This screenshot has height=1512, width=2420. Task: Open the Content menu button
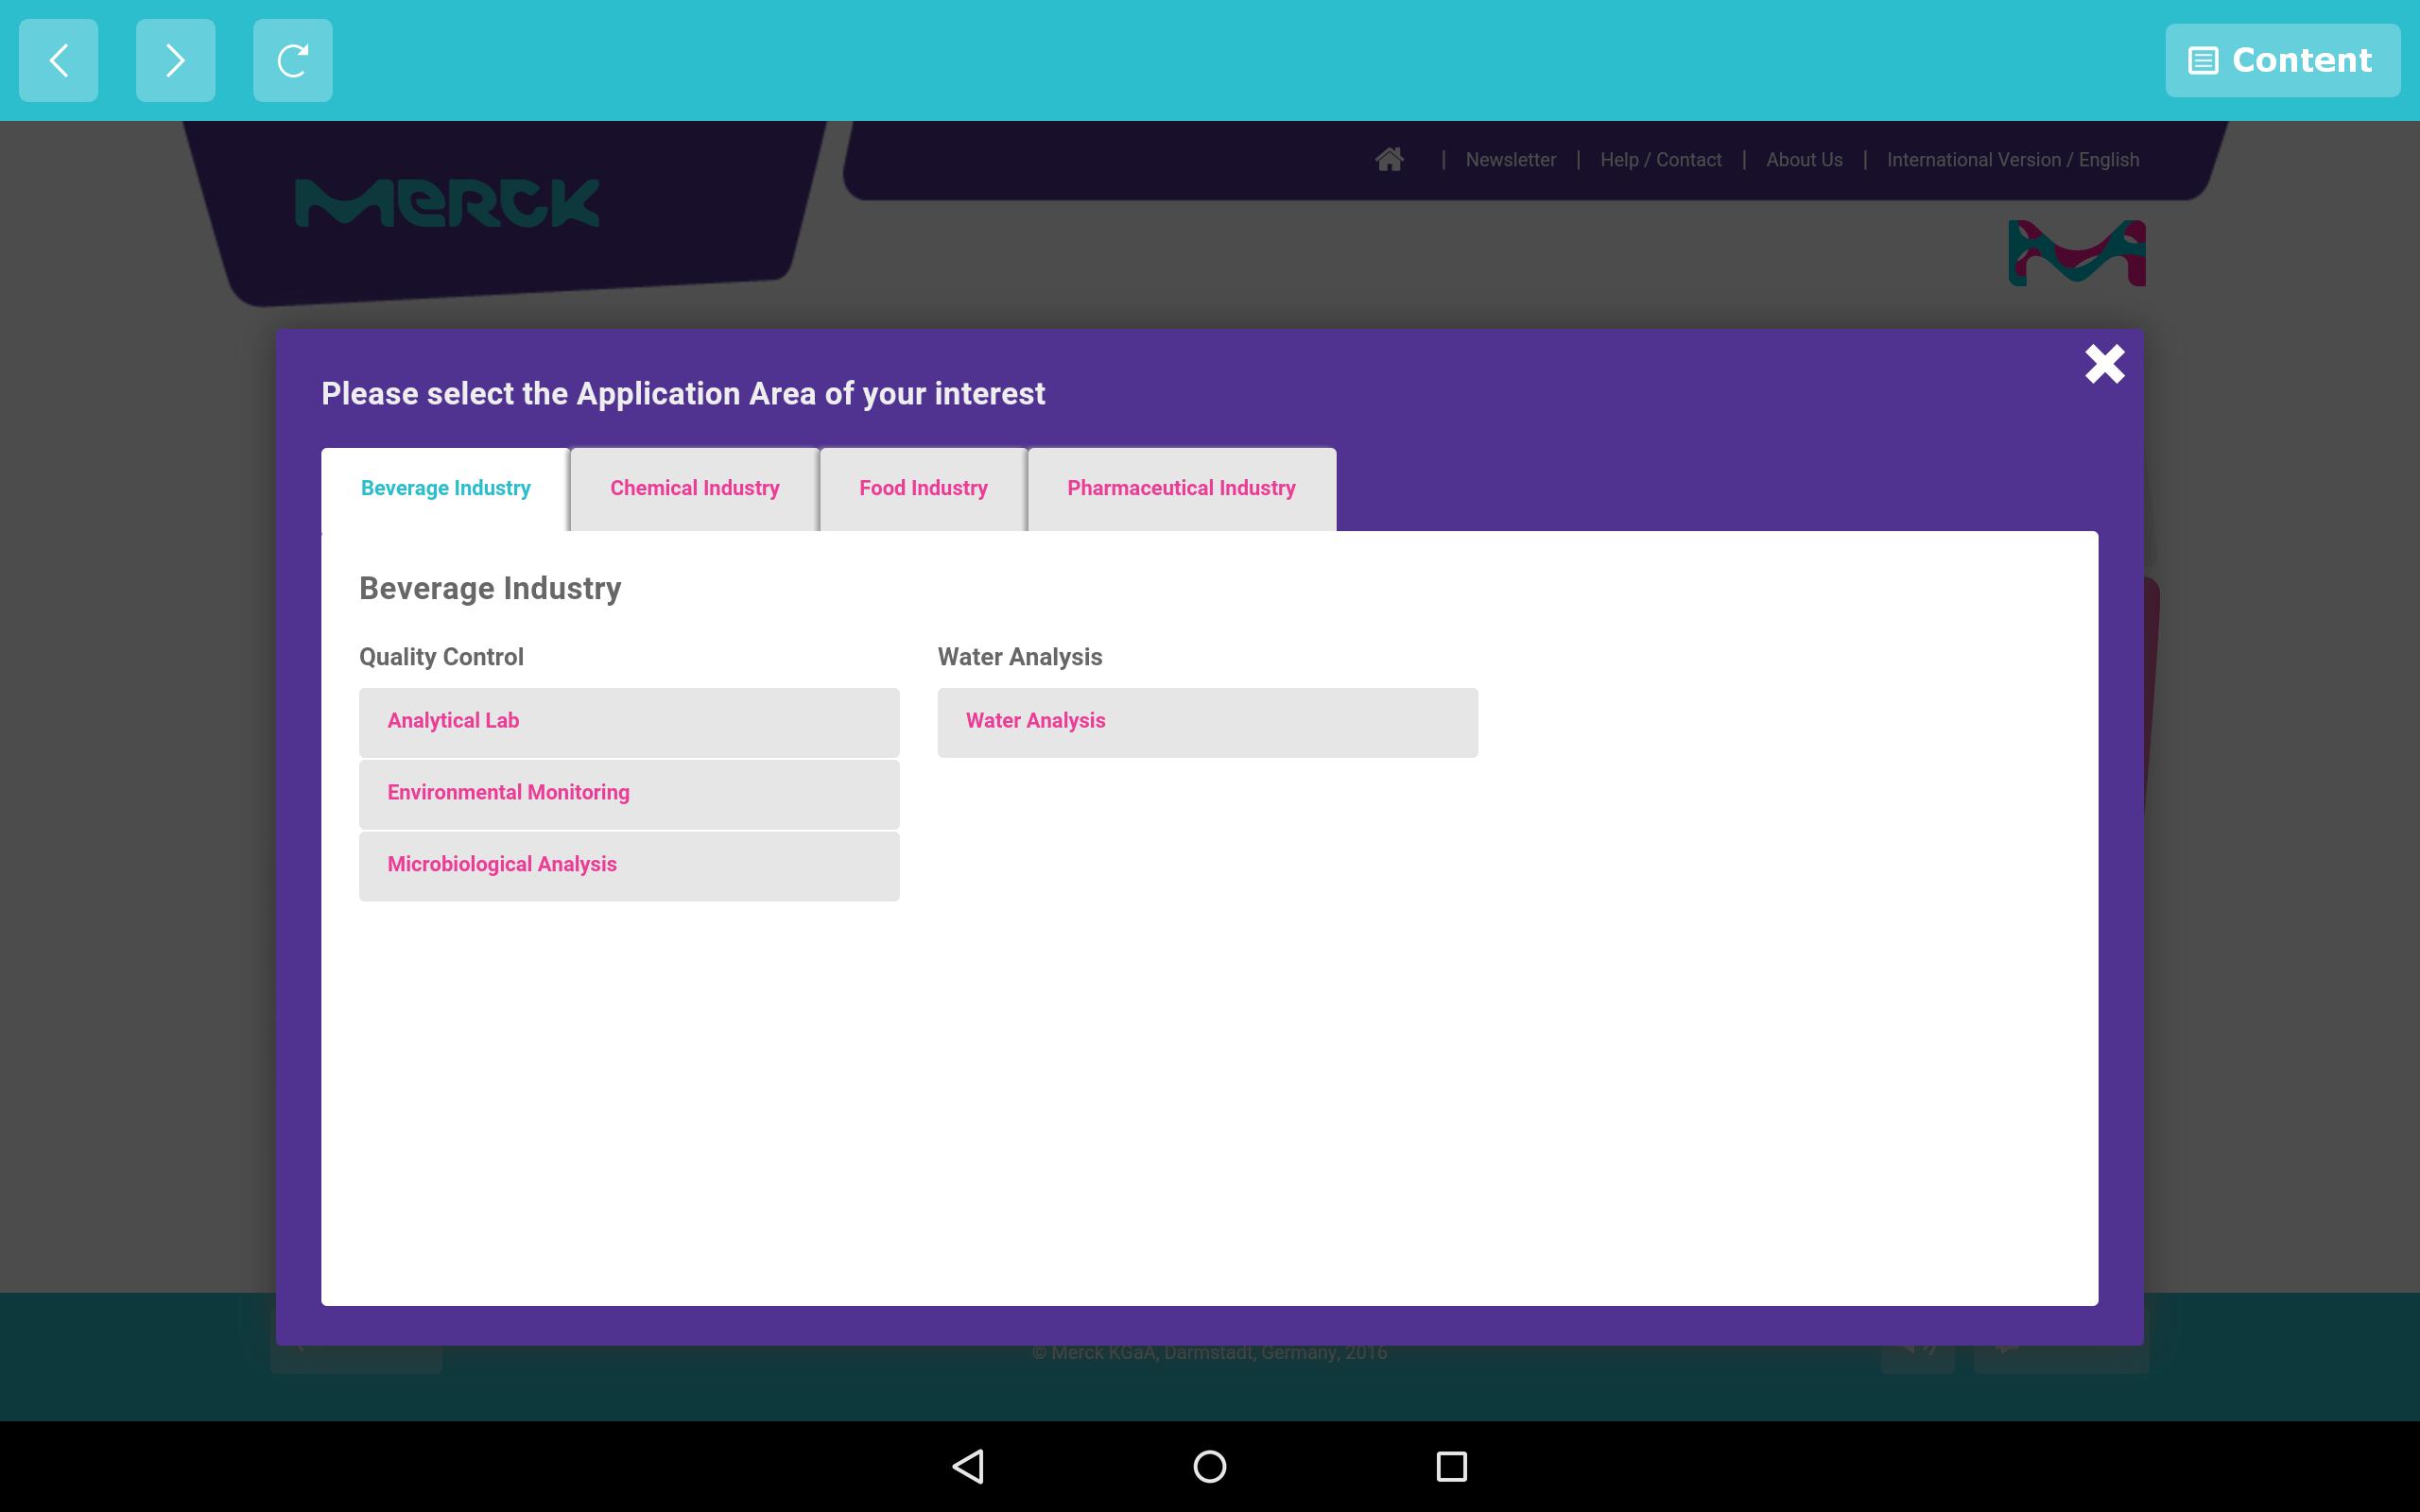point(2282,60)
